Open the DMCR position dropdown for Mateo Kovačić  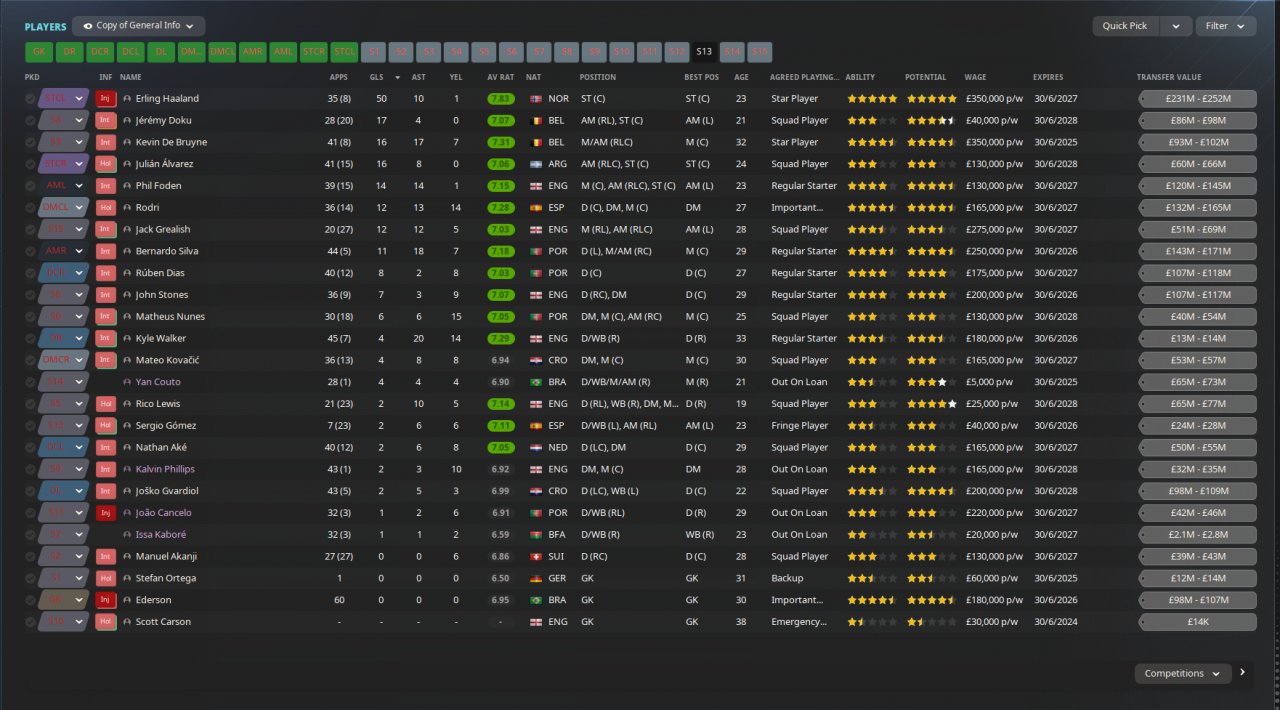tap(64, 360)
